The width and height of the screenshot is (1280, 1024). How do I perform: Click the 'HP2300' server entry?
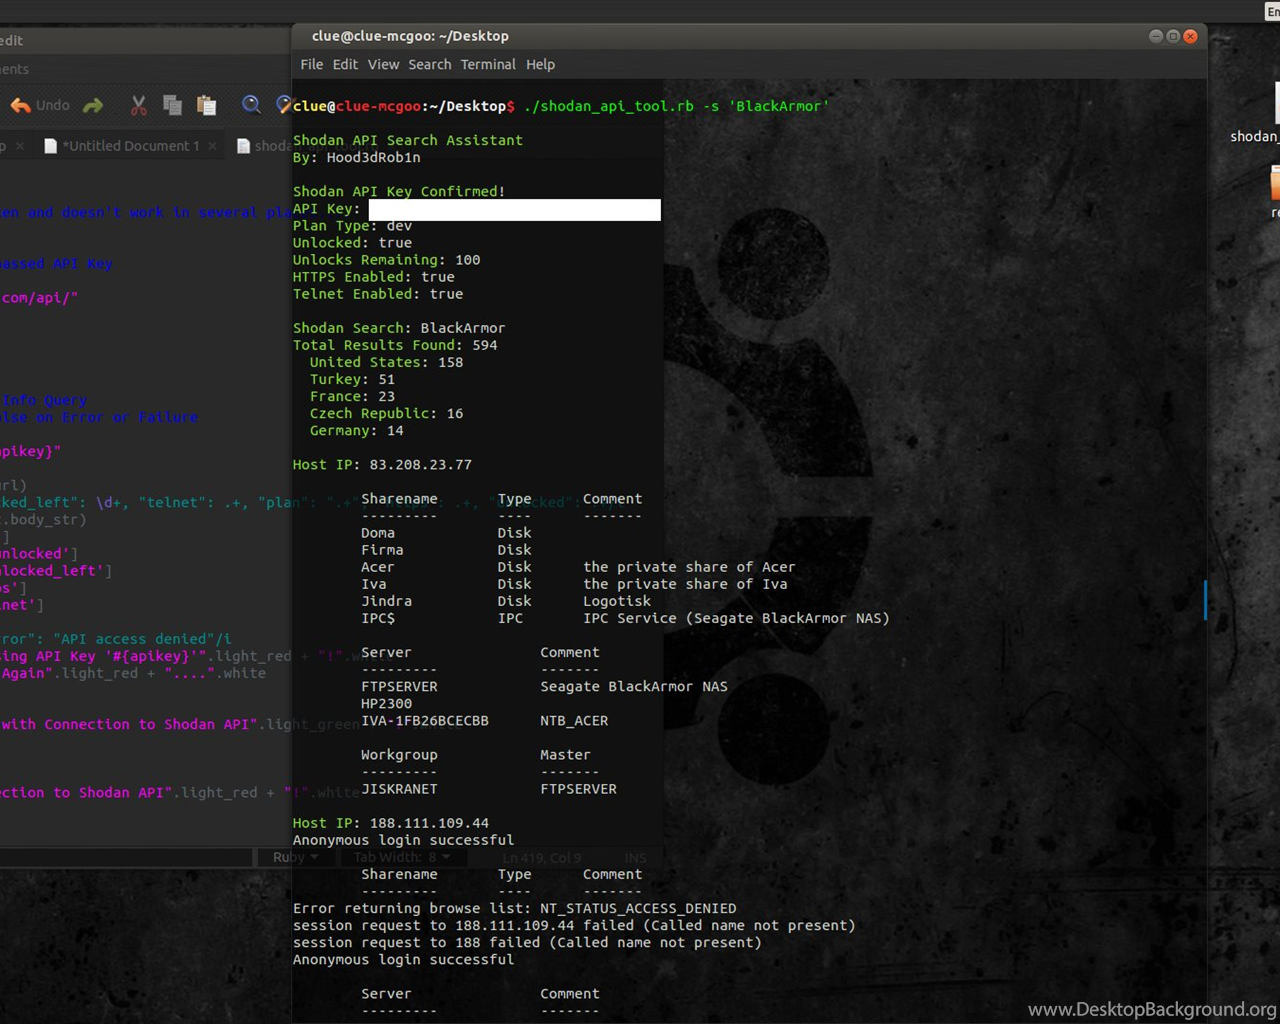pyautogui.click(x=386, y=703)
